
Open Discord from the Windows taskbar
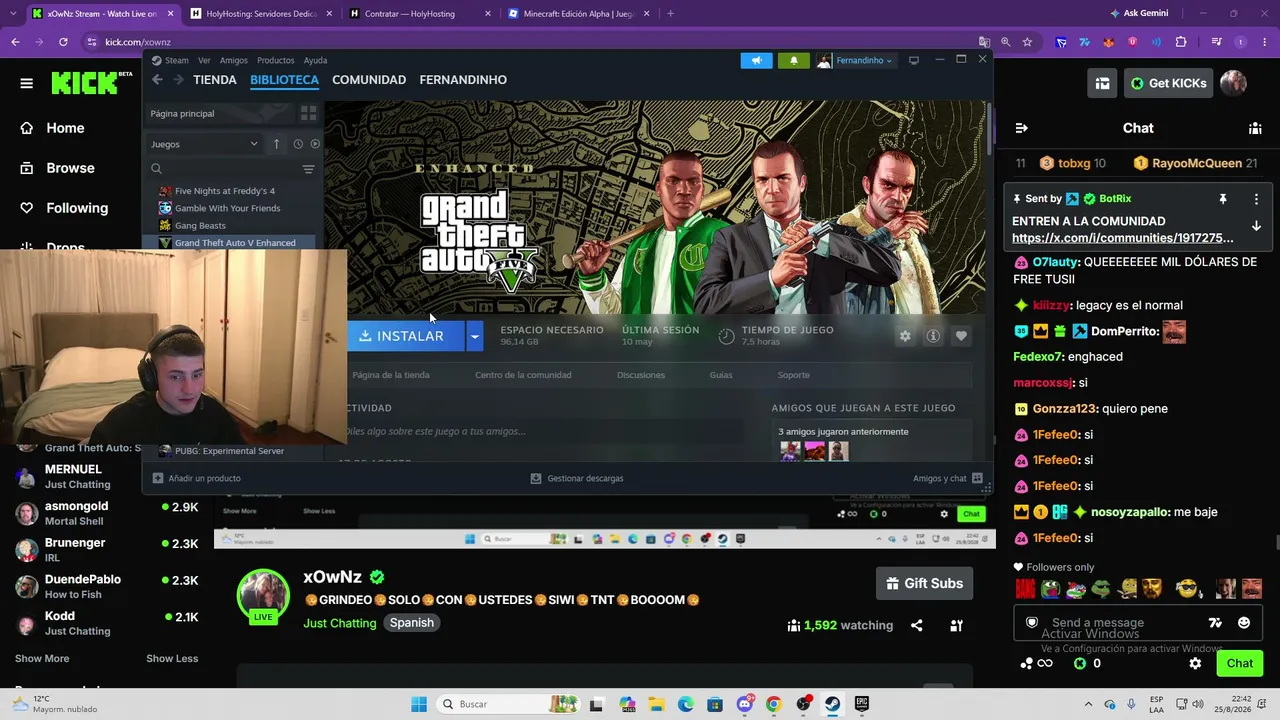pos(744,704)
